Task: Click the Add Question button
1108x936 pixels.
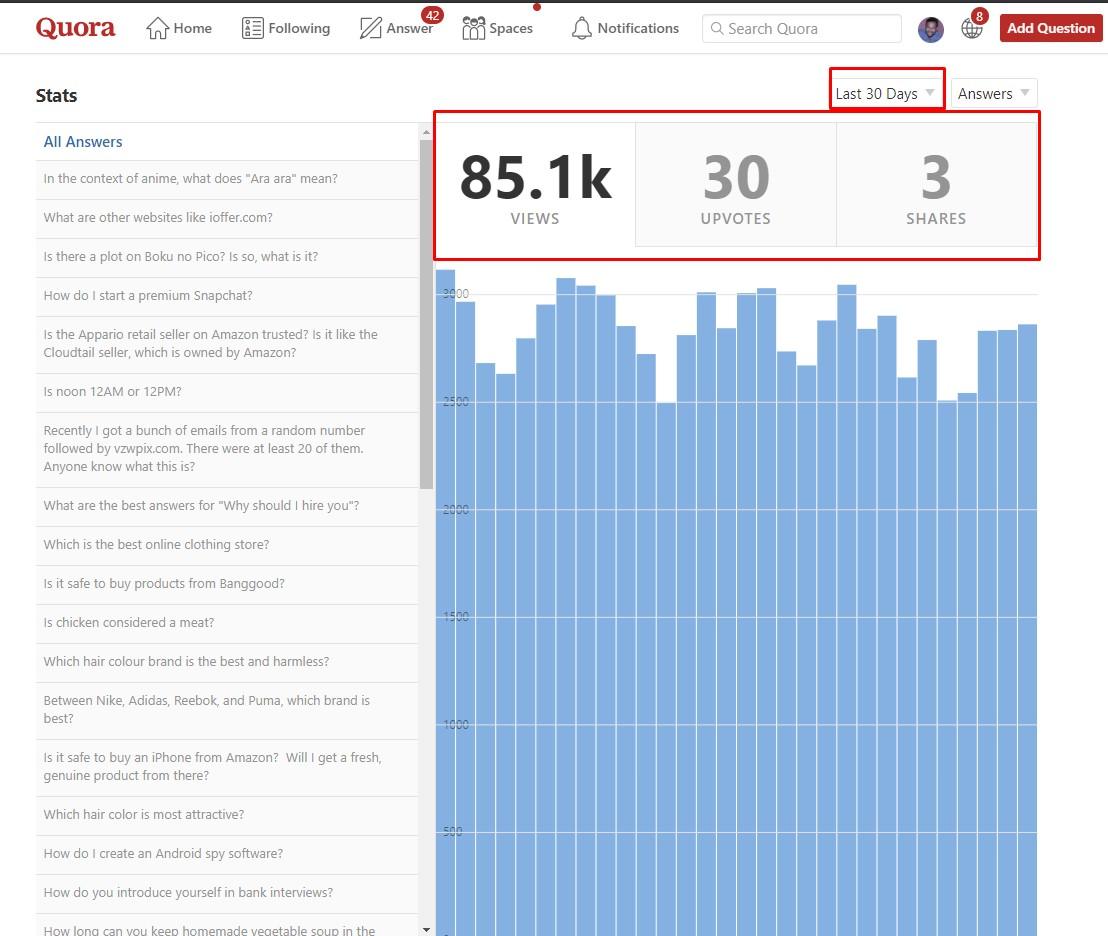Action: [x=1050, y=28]
